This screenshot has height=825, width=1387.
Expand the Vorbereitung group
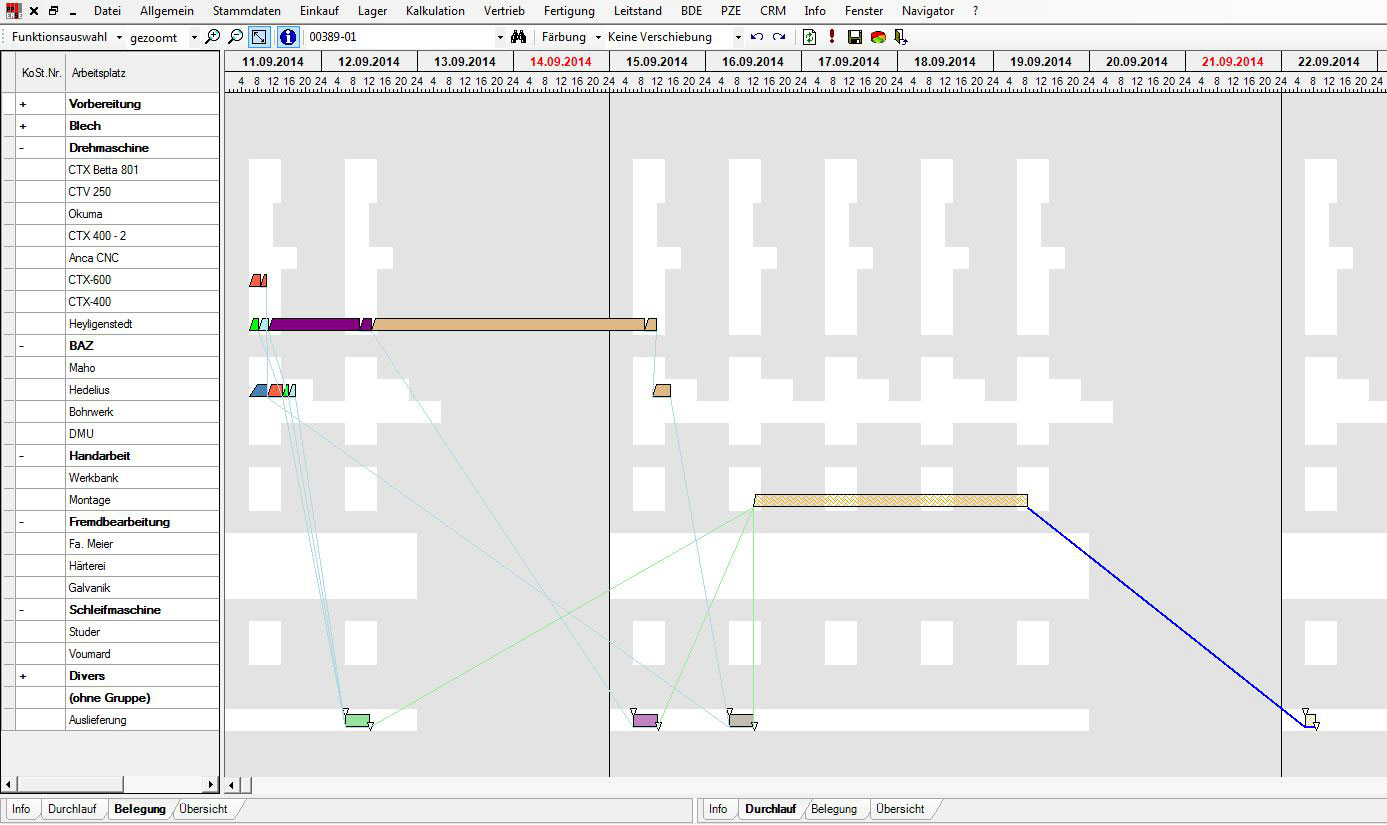(22, 103)
